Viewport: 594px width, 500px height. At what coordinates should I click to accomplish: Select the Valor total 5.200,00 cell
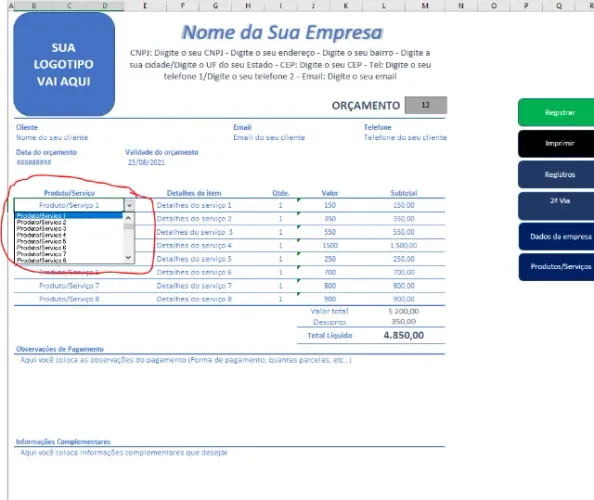point(403,311)
